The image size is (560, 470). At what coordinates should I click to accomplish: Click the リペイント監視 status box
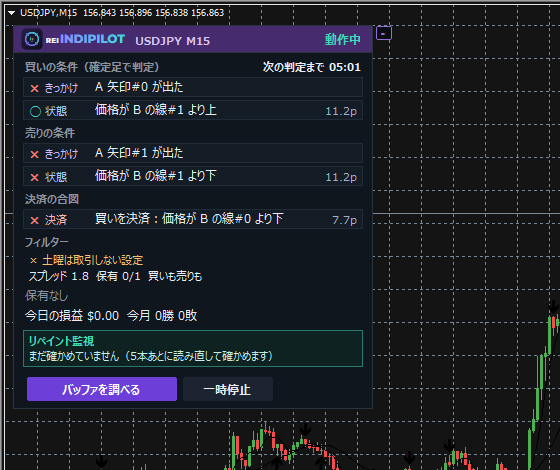coord(193,349)
